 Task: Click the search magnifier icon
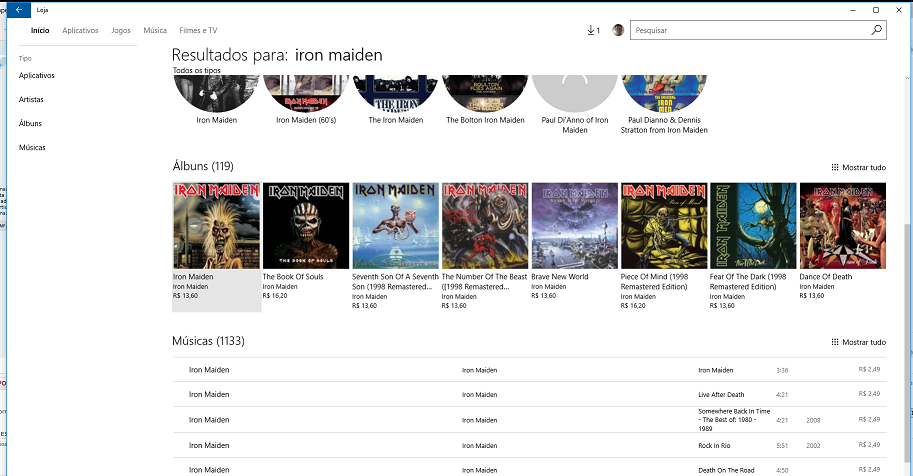[x=876, y=30]
